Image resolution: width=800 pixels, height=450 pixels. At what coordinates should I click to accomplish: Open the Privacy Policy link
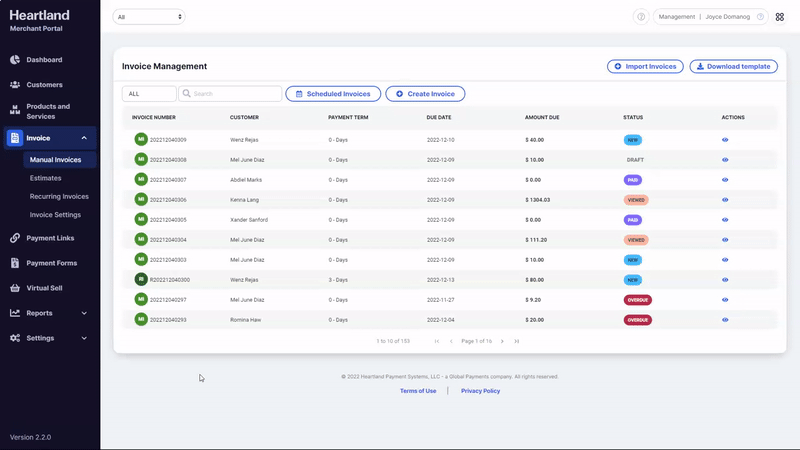coord(480,391)
